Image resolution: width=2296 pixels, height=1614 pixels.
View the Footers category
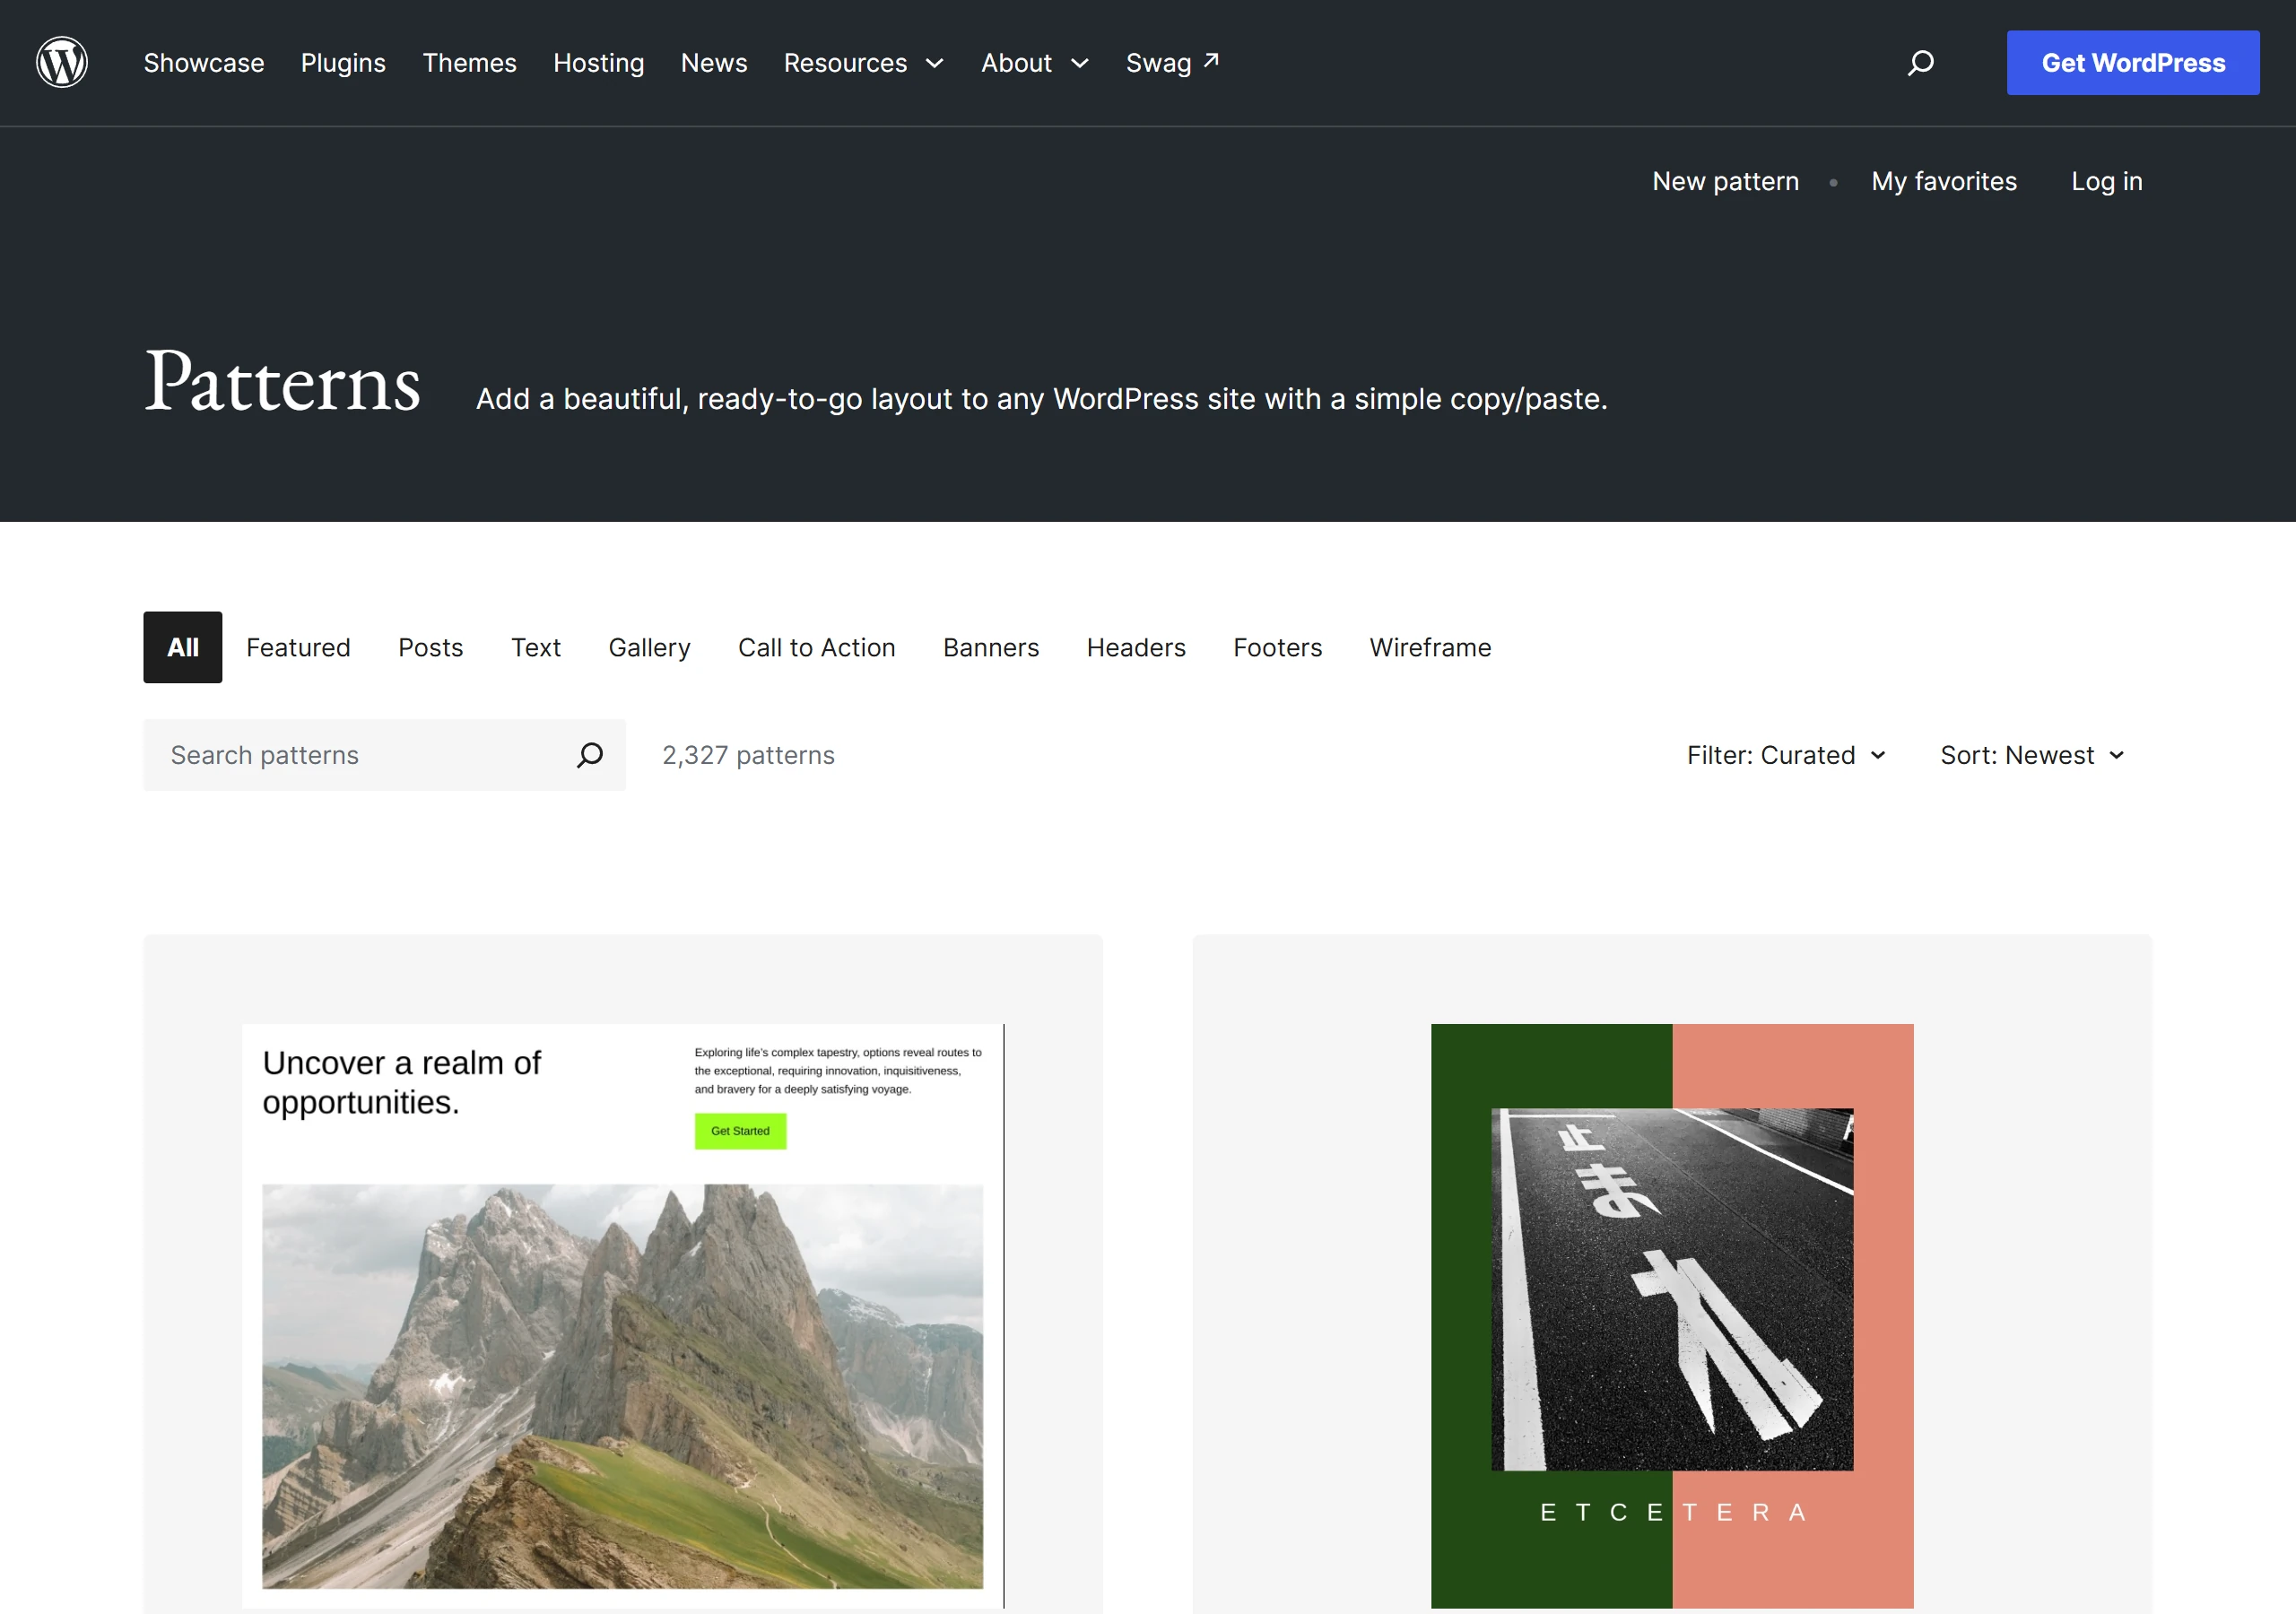click(1278, 647)
